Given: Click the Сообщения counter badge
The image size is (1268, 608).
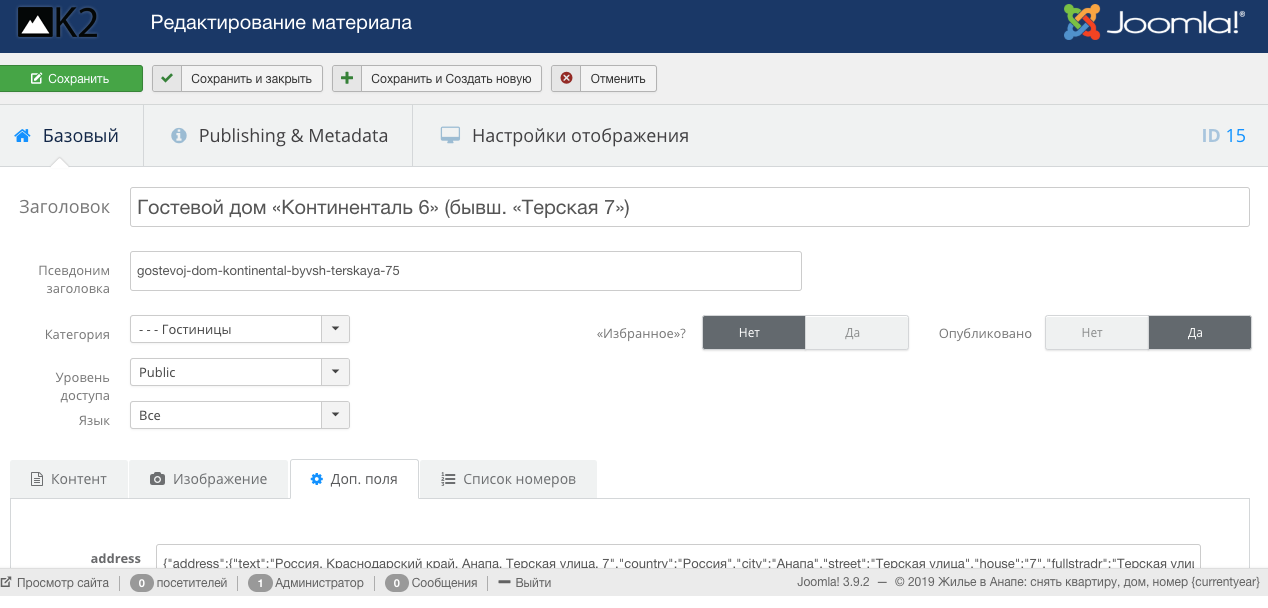Looking at the screenshot, I should pos(396,582).
